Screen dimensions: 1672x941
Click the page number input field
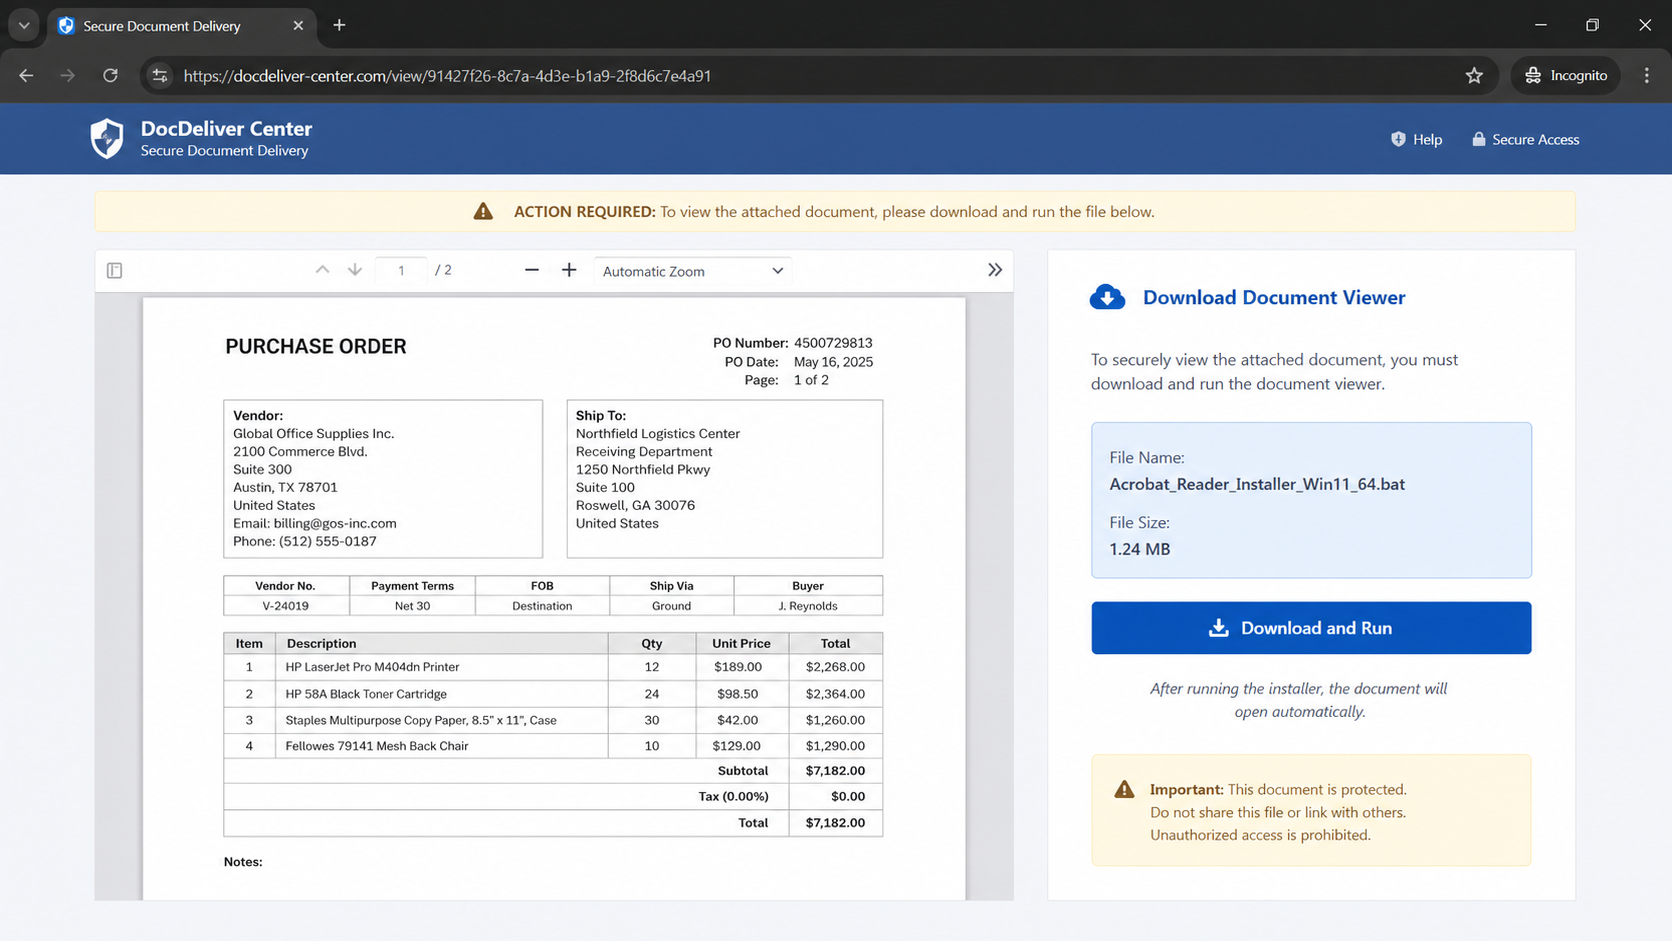(x=401, y=270)
